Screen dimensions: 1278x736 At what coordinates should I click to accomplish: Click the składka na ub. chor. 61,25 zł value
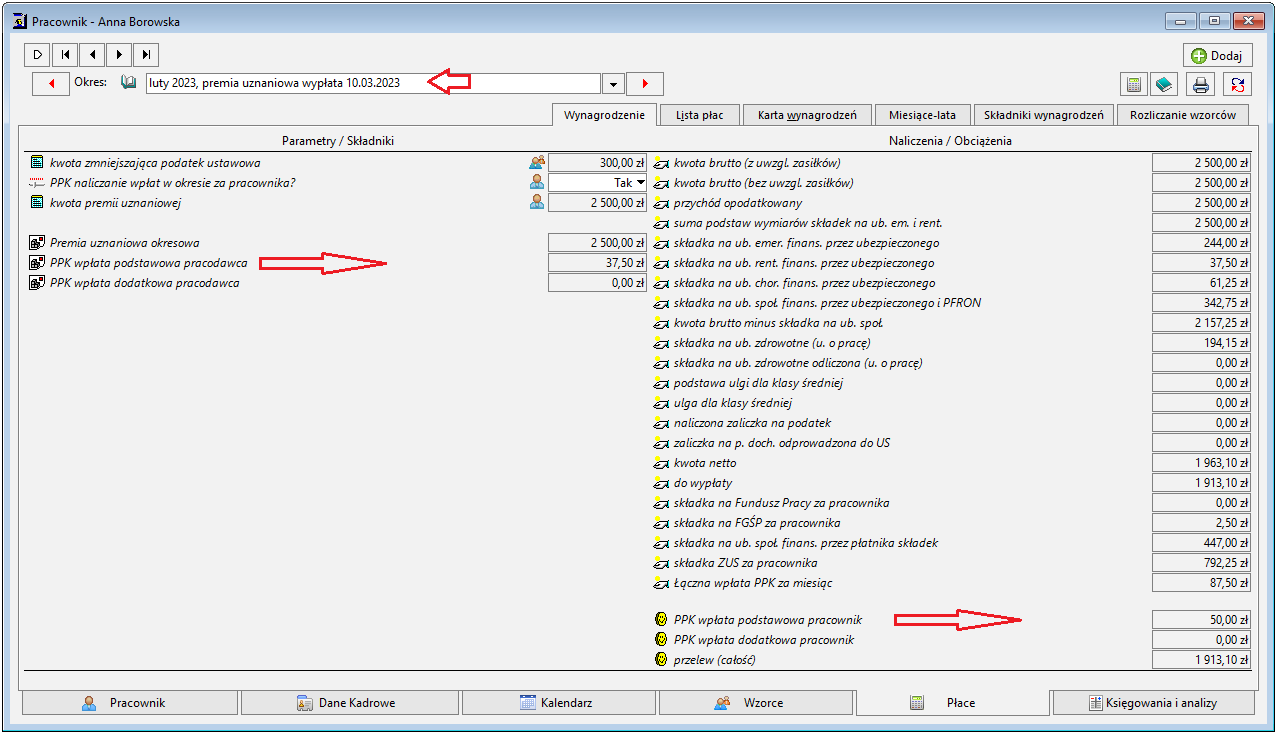pyautogui.click(x=1202, y=283)
